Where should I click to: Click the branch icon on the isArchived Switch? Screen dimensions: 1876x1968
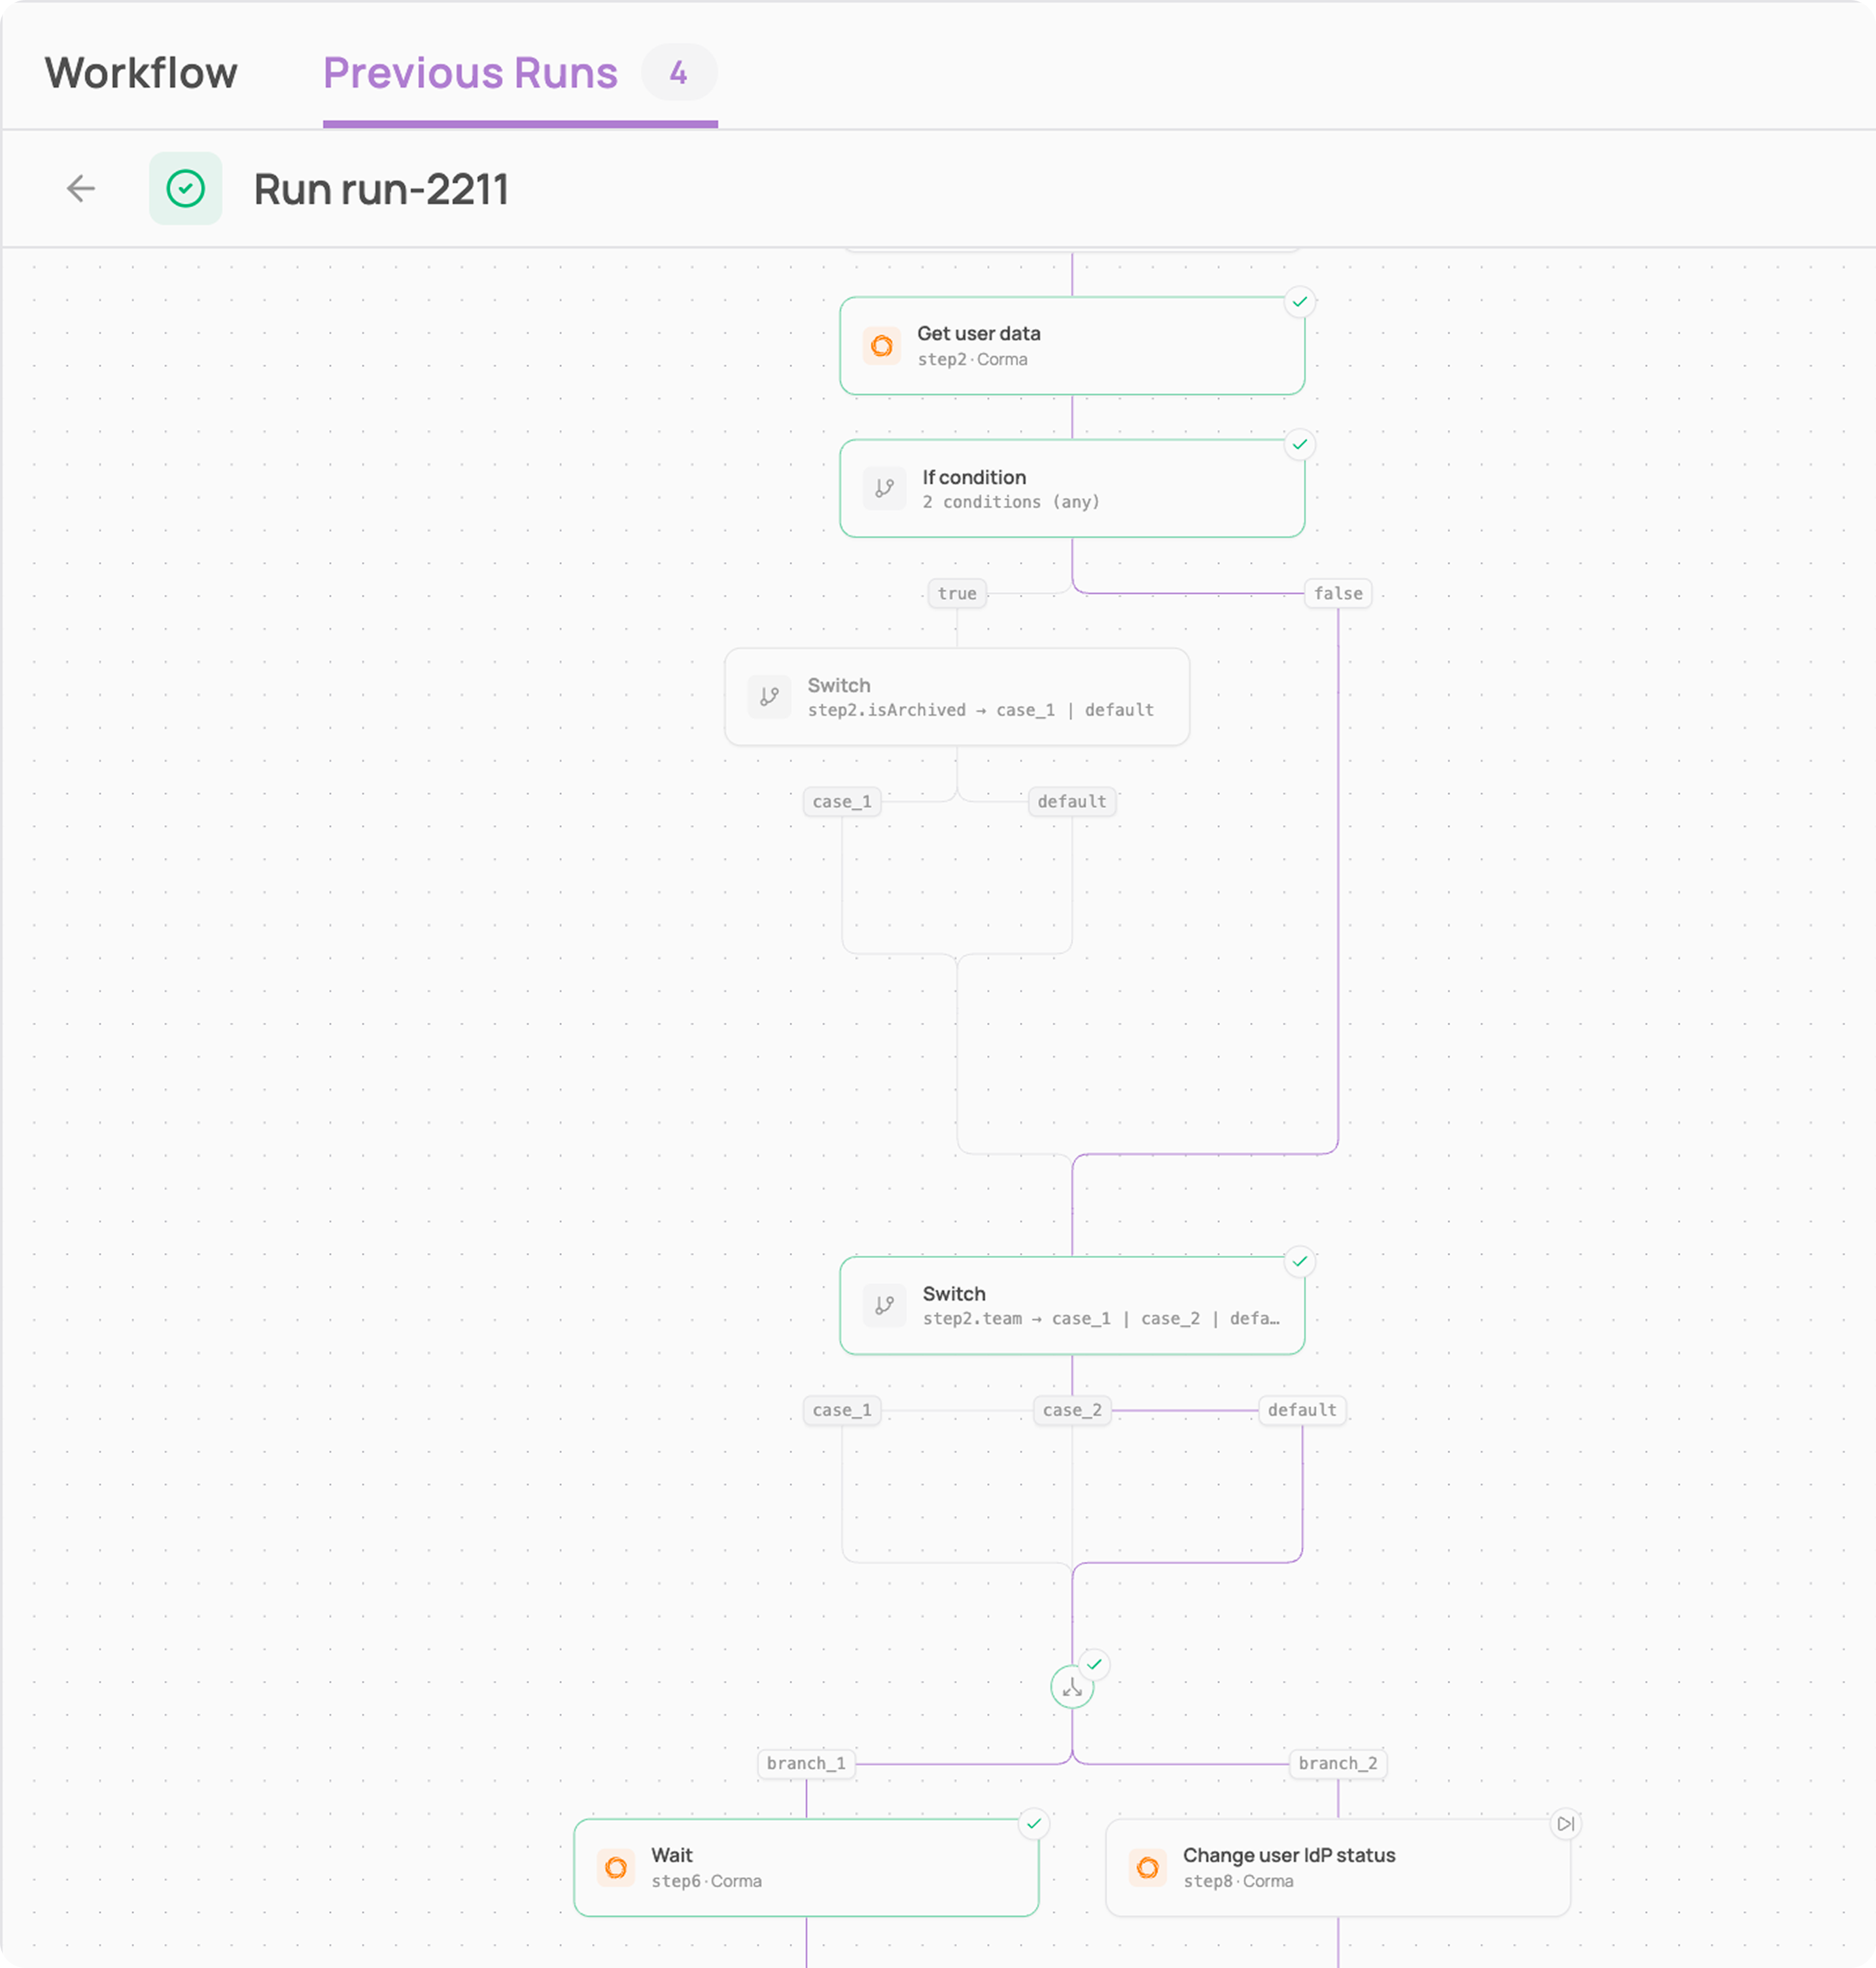pos(769,697)
